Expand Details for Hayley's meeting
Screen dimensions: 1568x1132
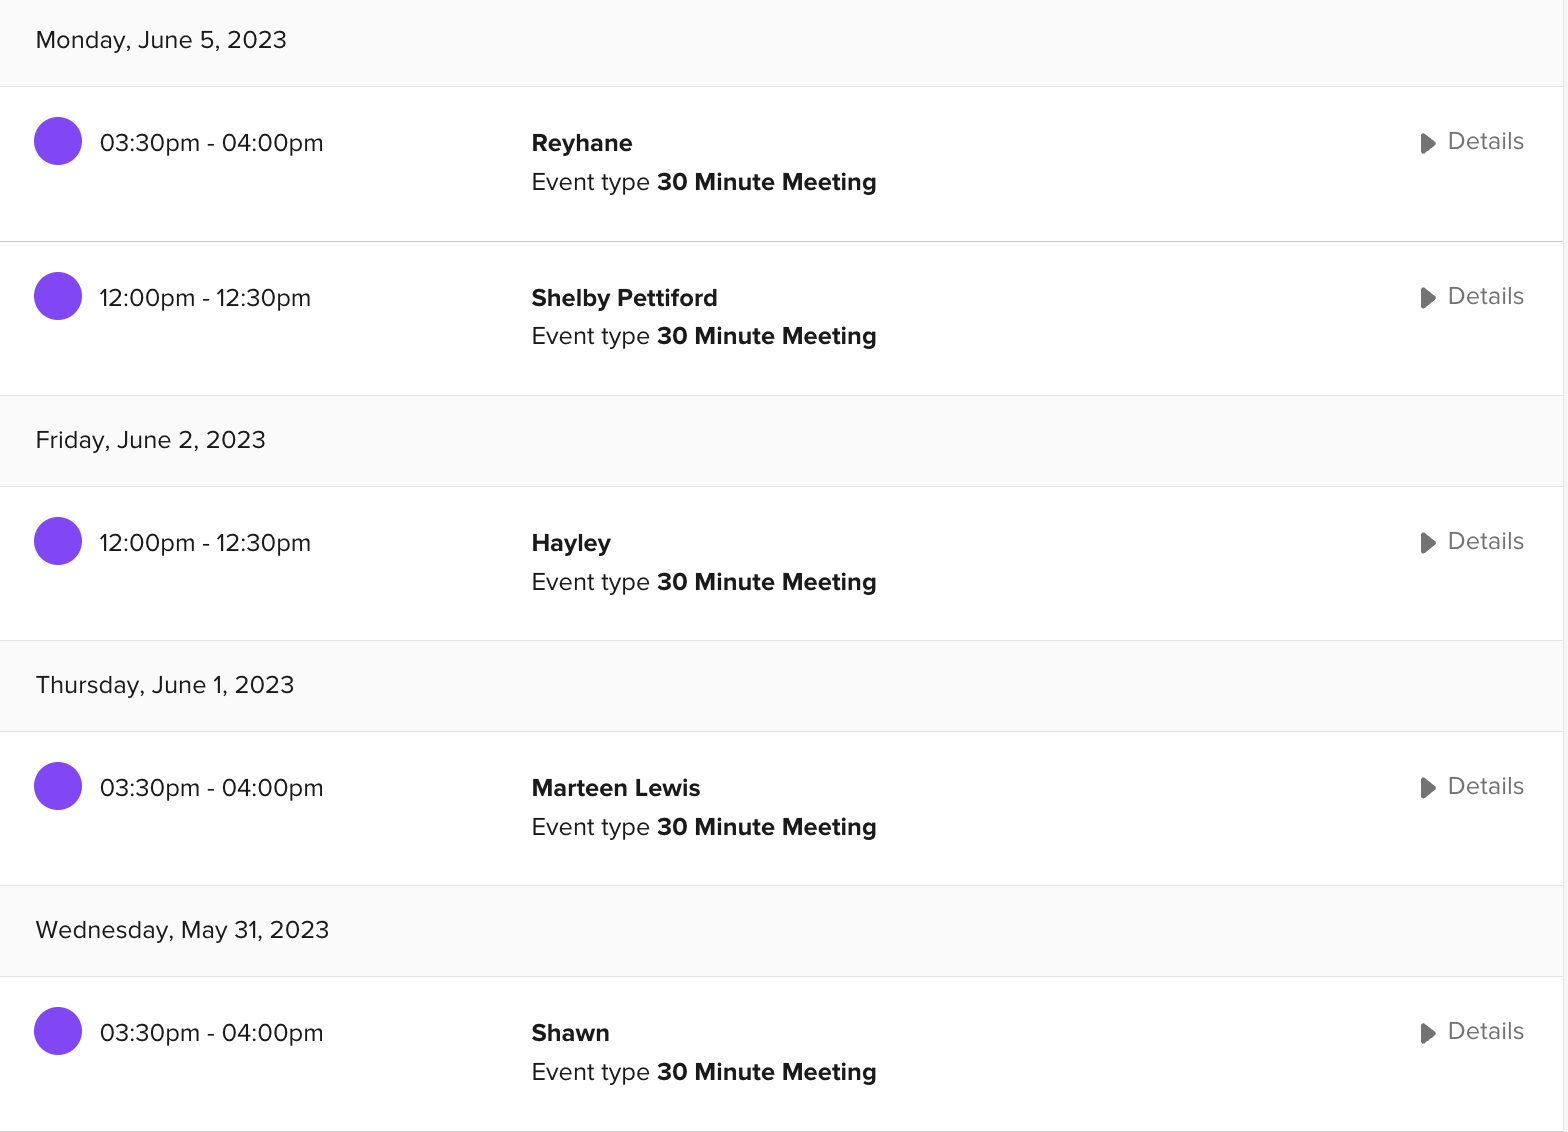click(x=1472, y=542)
